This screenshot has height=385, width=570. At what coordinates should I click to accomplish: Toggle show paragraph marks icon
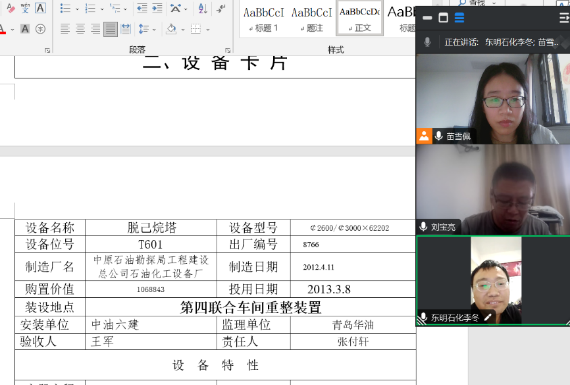tap(221, 8)
